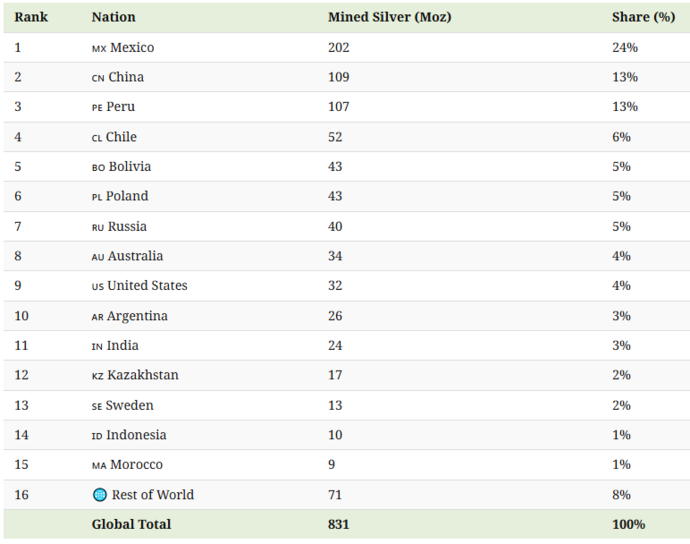Click the Argentina row name
Image resolution: width=690 pixels, height=544 pixels.
click(137, 316)
